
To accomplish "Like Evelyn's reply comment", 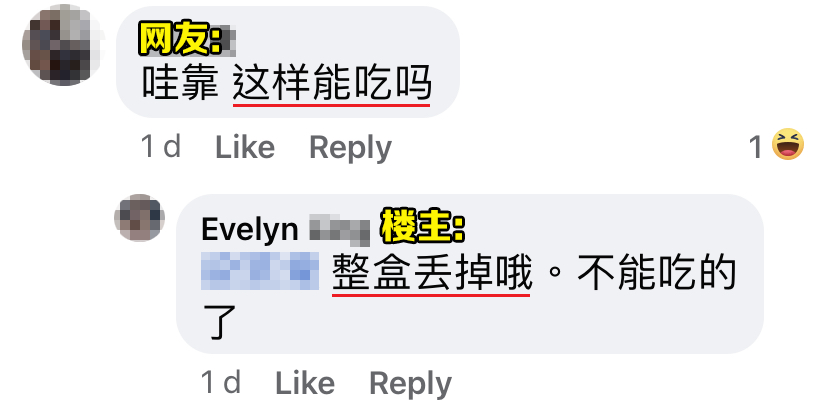I will point(305,383).
